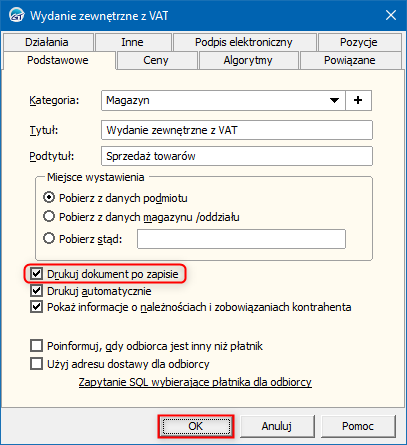Open the Kategoria dropdown list
The width and height of the screenshot is (407, 445).
pos(334,100)
